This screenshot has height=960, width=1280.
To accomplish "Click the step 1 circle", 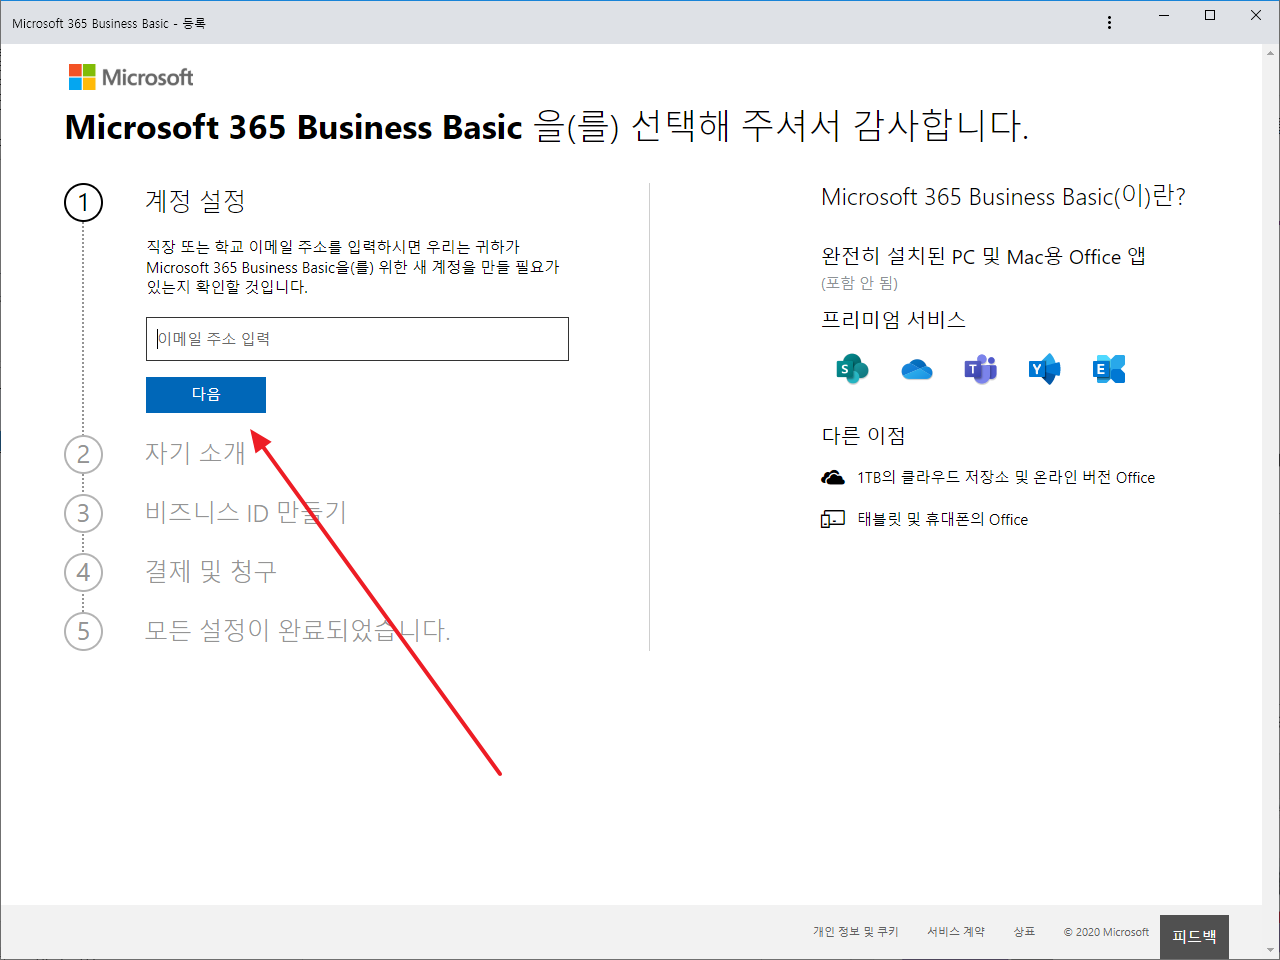I will (x=83, y=203).
